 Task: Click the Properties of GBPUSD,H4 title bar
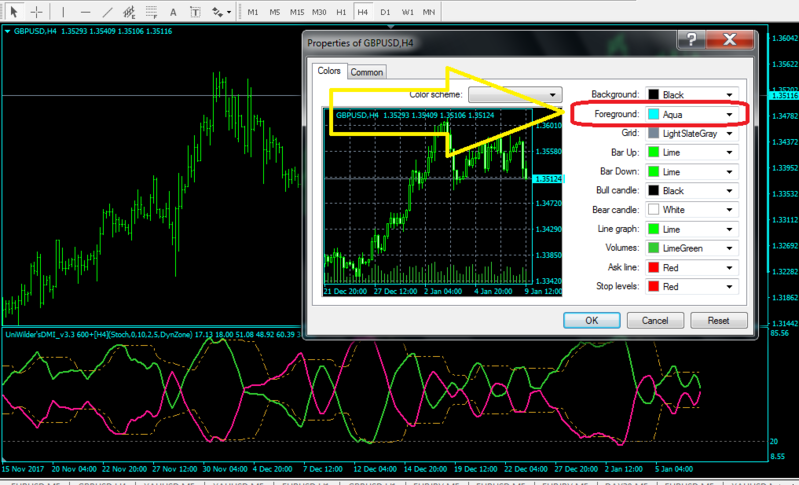489,43
